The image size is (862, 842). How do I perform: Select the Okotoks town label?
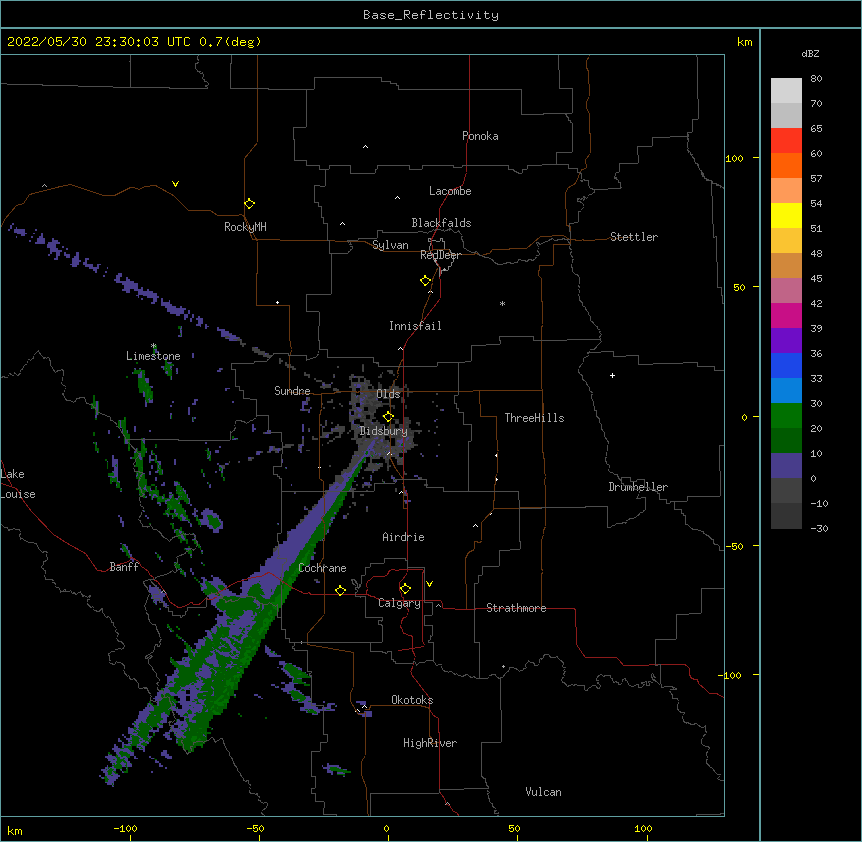point(412,700)
